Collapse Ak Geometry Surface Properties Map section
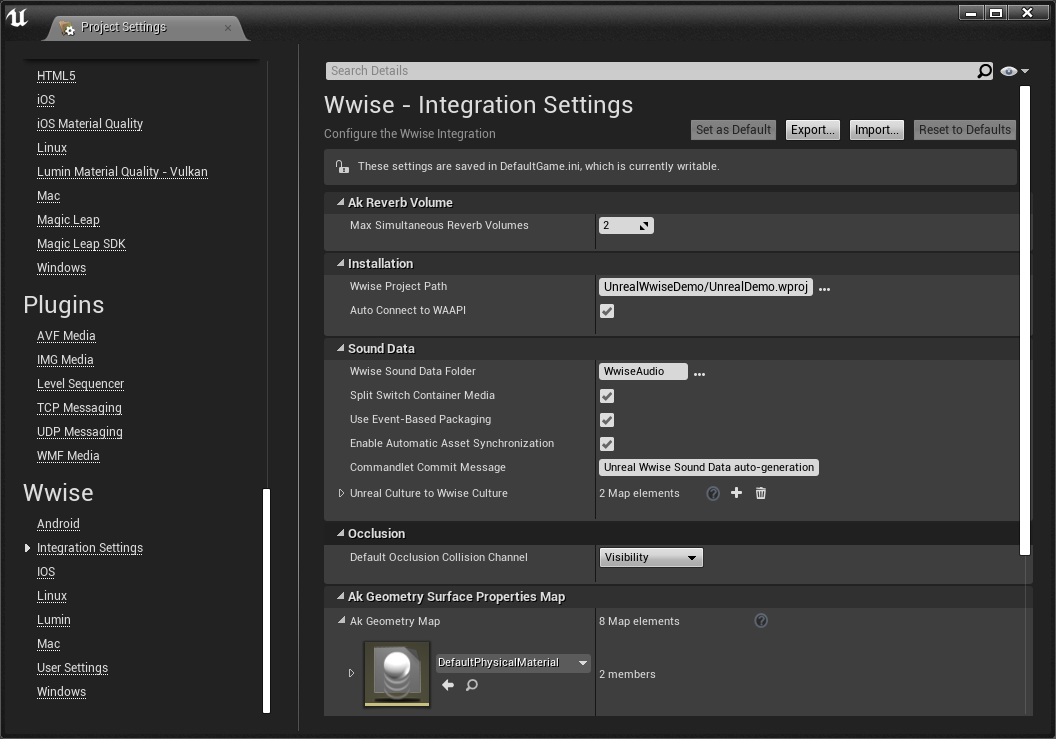 [x=341, y=596]
